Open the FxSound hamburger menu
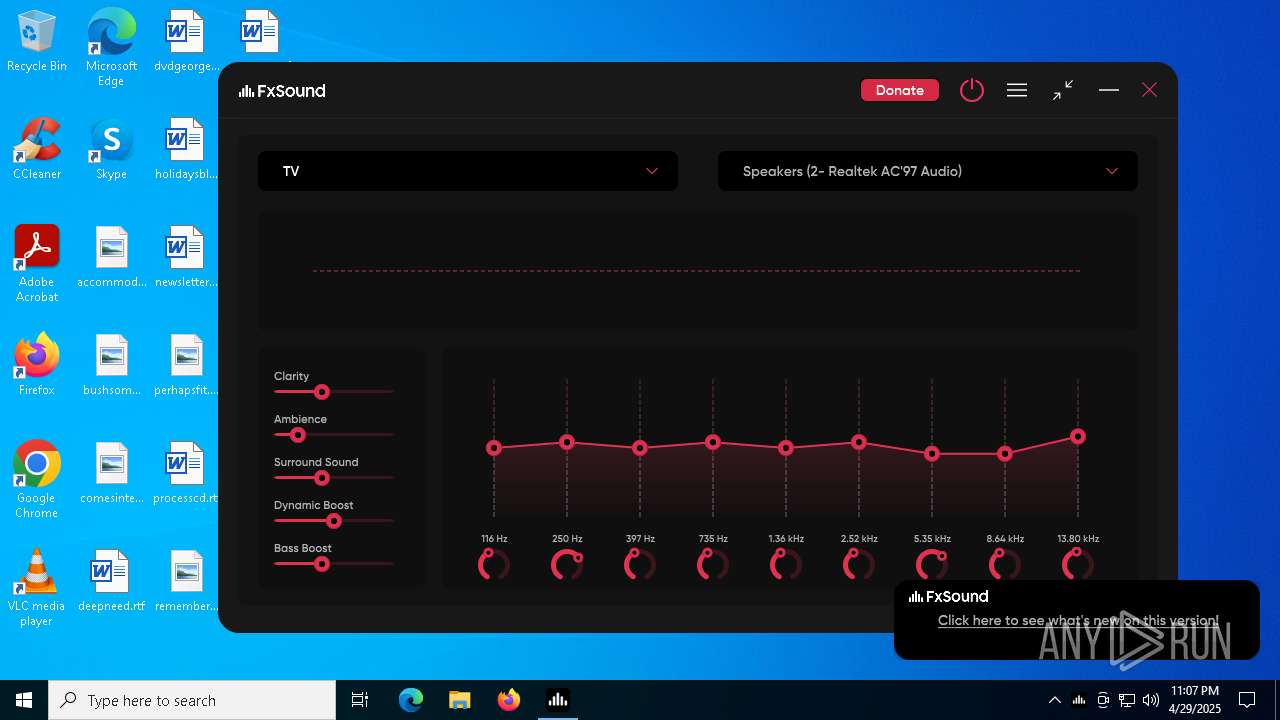The width and height of the screenshot is (1280, 720). (1017, 90)
